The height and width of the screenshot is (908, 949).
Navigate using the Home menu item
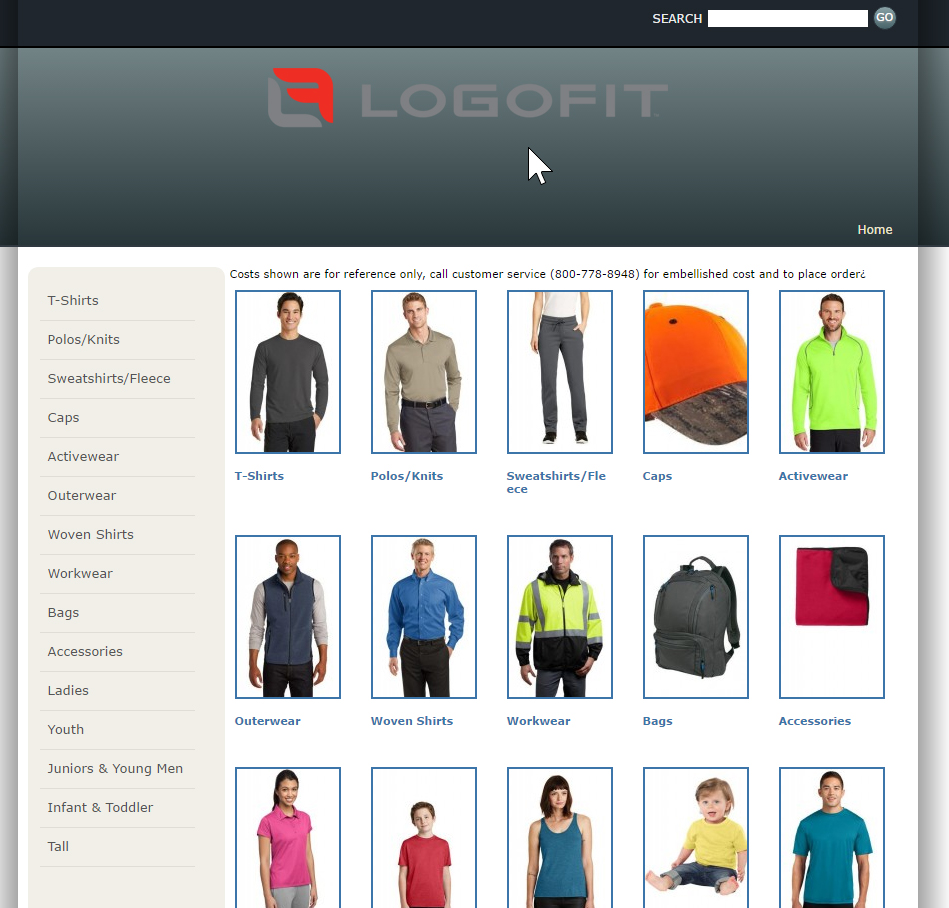(x=874, y=229)
